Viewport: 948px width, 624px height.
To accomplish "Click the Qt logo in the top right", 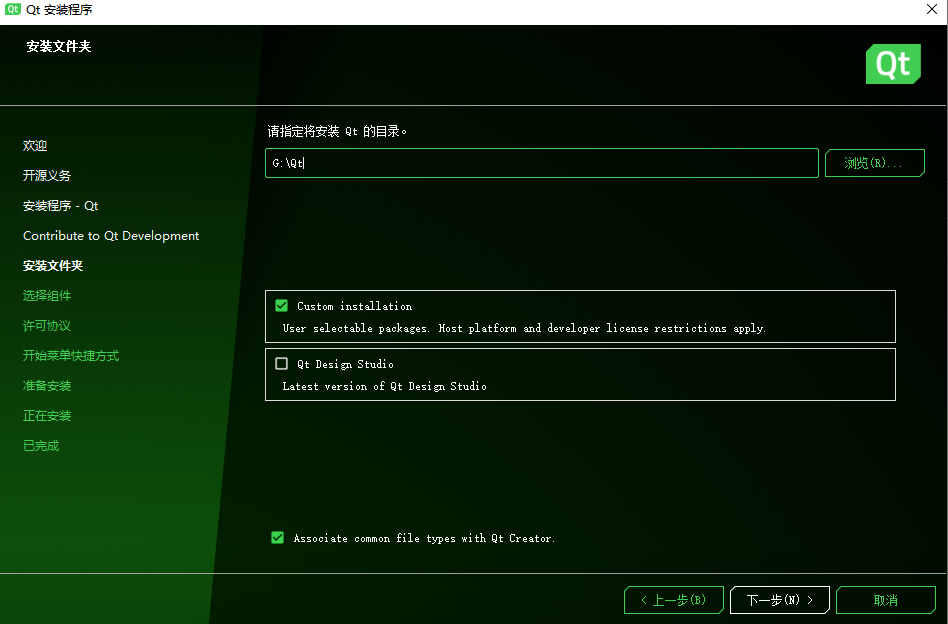I will pos(892,63).
